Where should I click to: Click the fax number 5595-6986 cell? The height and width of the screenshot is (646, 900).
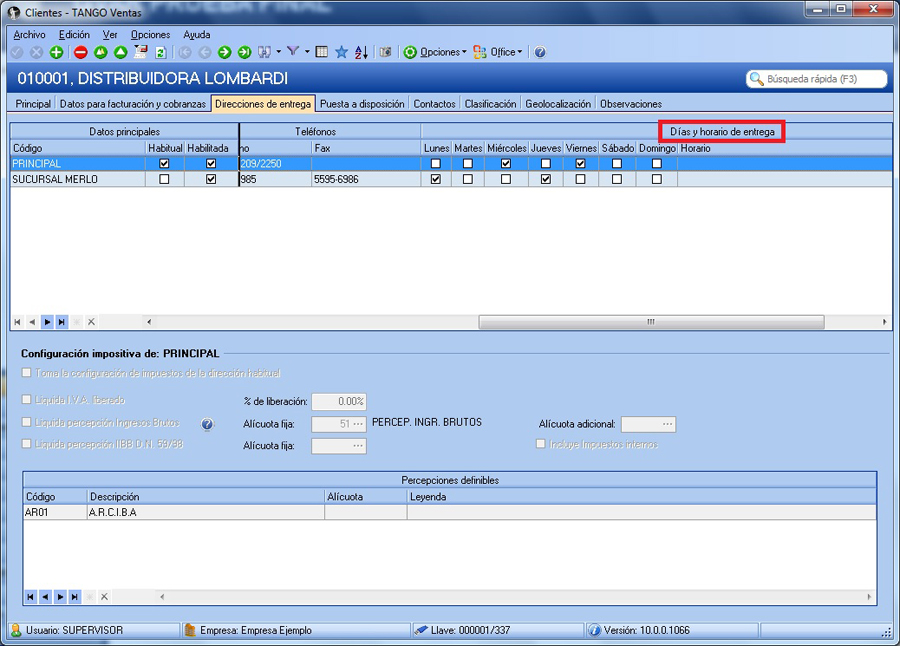pos(366,179)
